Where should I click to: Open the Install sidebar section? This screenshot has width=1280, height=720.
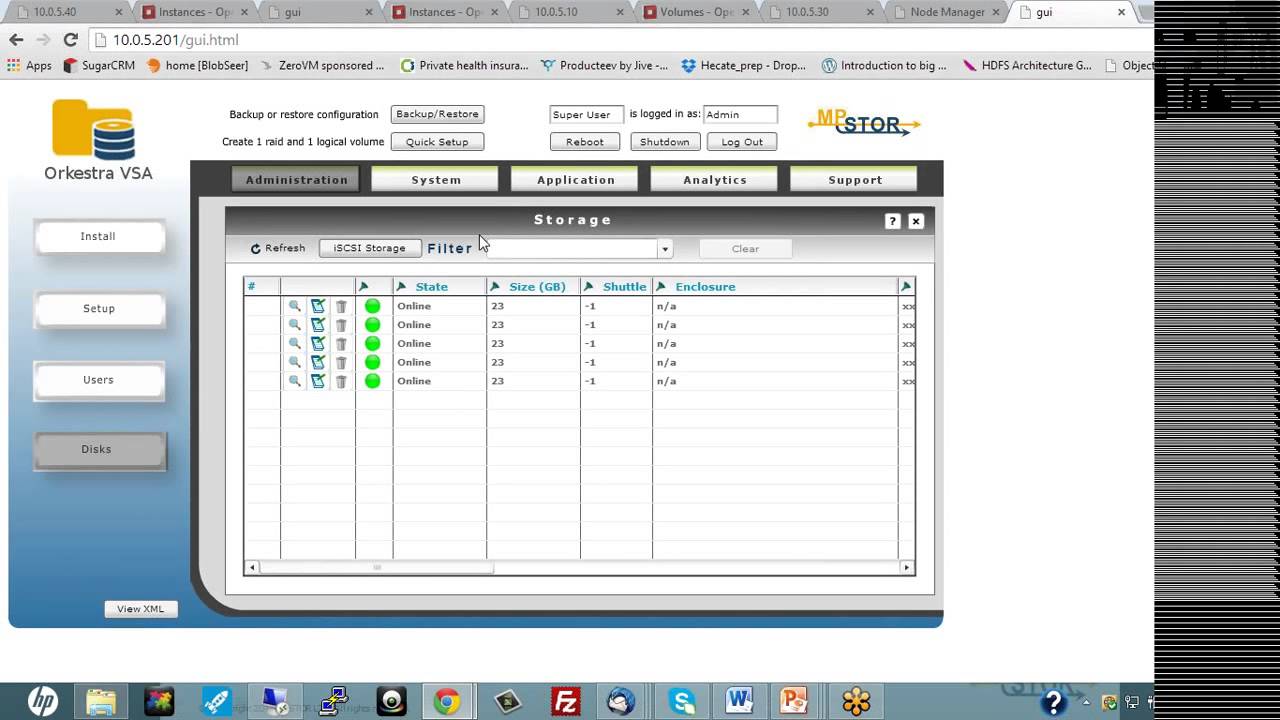pos(98,237)
